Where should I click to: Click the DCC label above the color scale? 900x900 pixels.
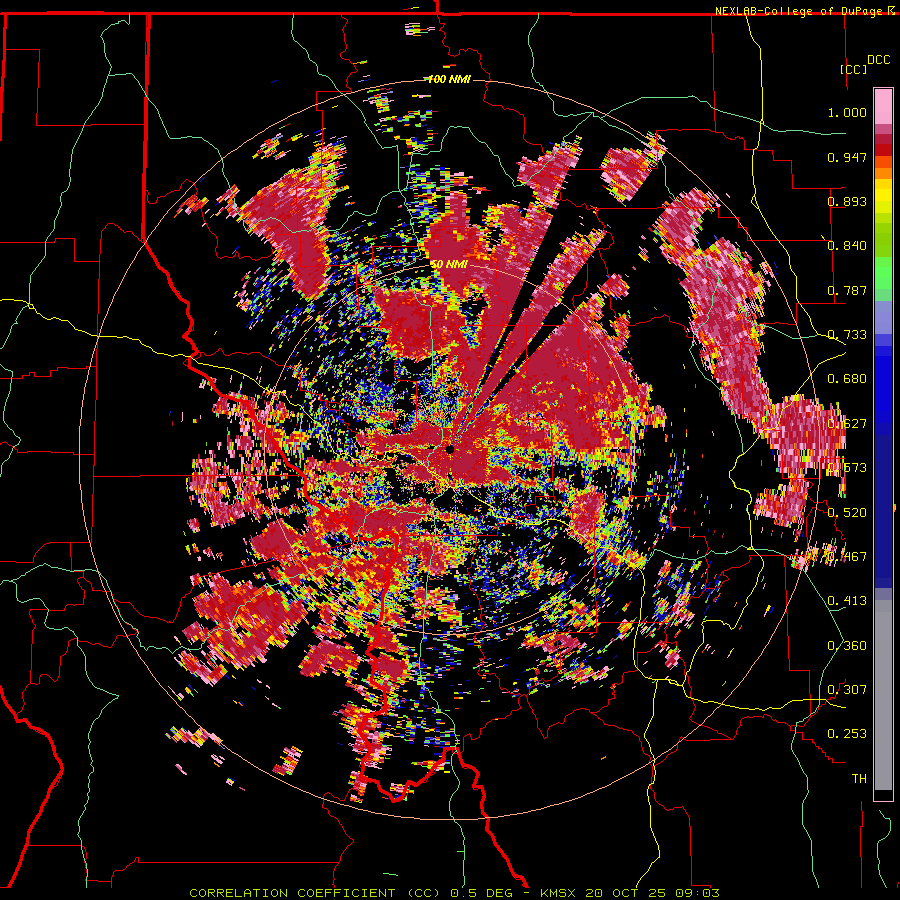(x=878, y=60)
